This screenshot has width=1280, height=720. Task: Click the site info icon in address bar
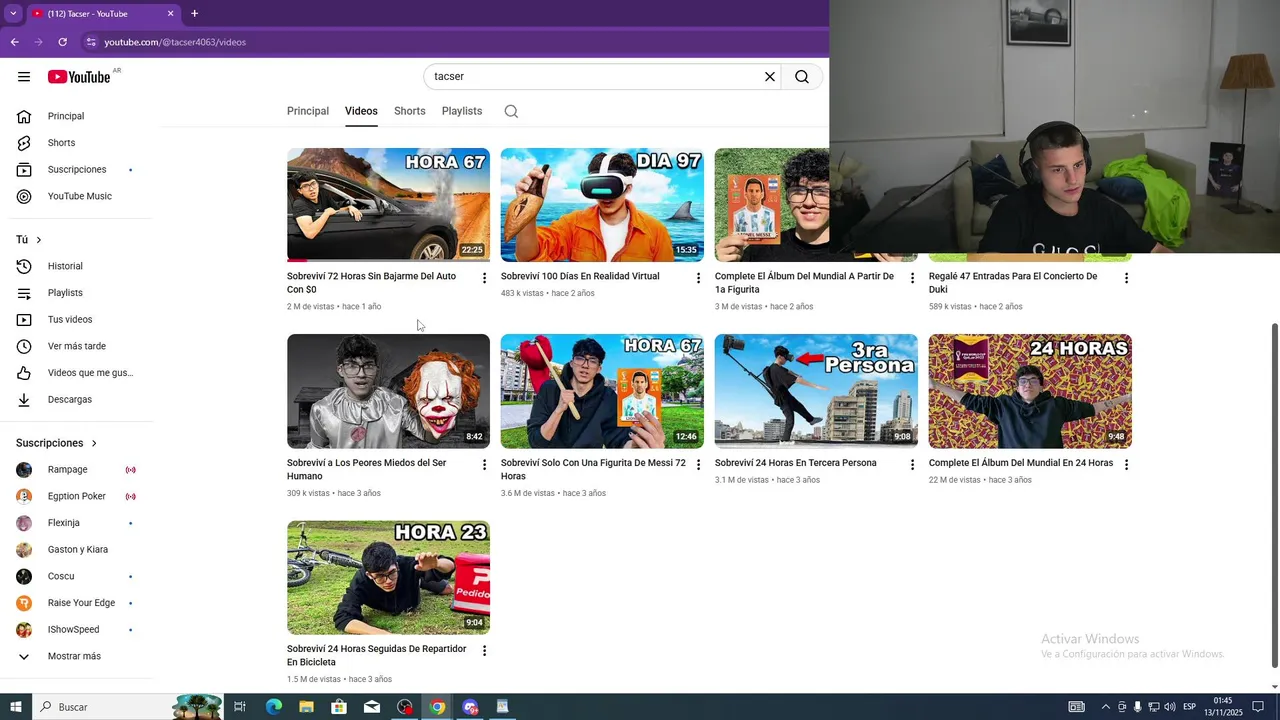coord(91,42)
